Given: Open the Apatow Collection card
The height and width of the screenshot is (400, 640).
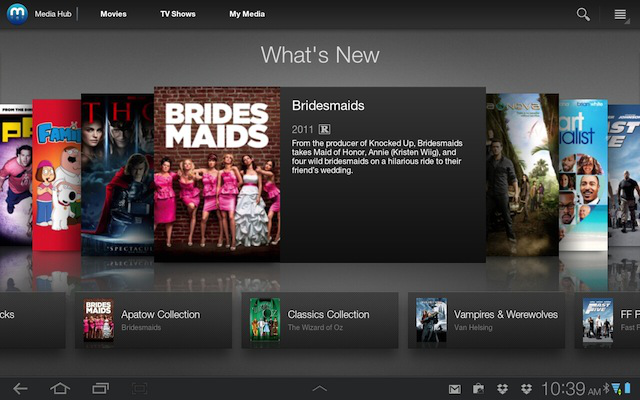Looking at the screenshot, I should (x=153, y=320).
